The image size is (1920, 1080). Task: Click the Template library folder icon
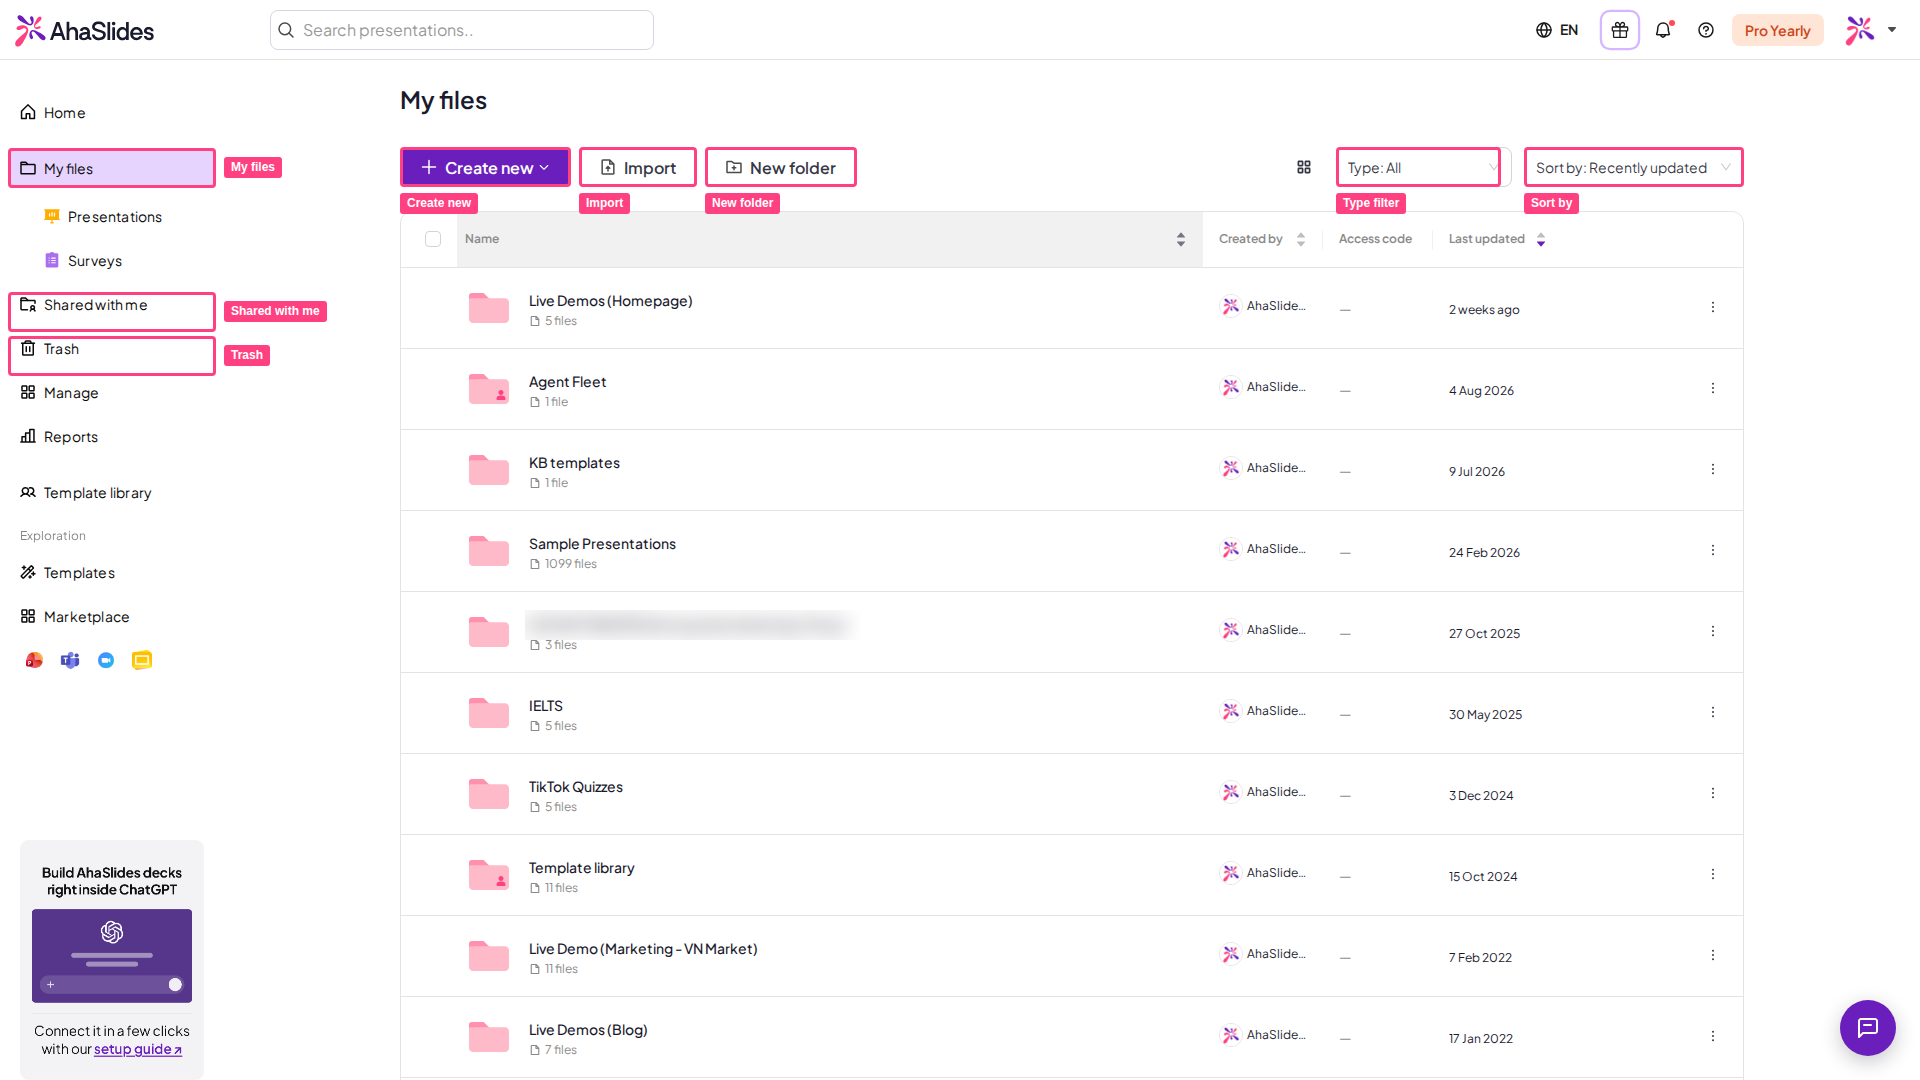(489, 875)
